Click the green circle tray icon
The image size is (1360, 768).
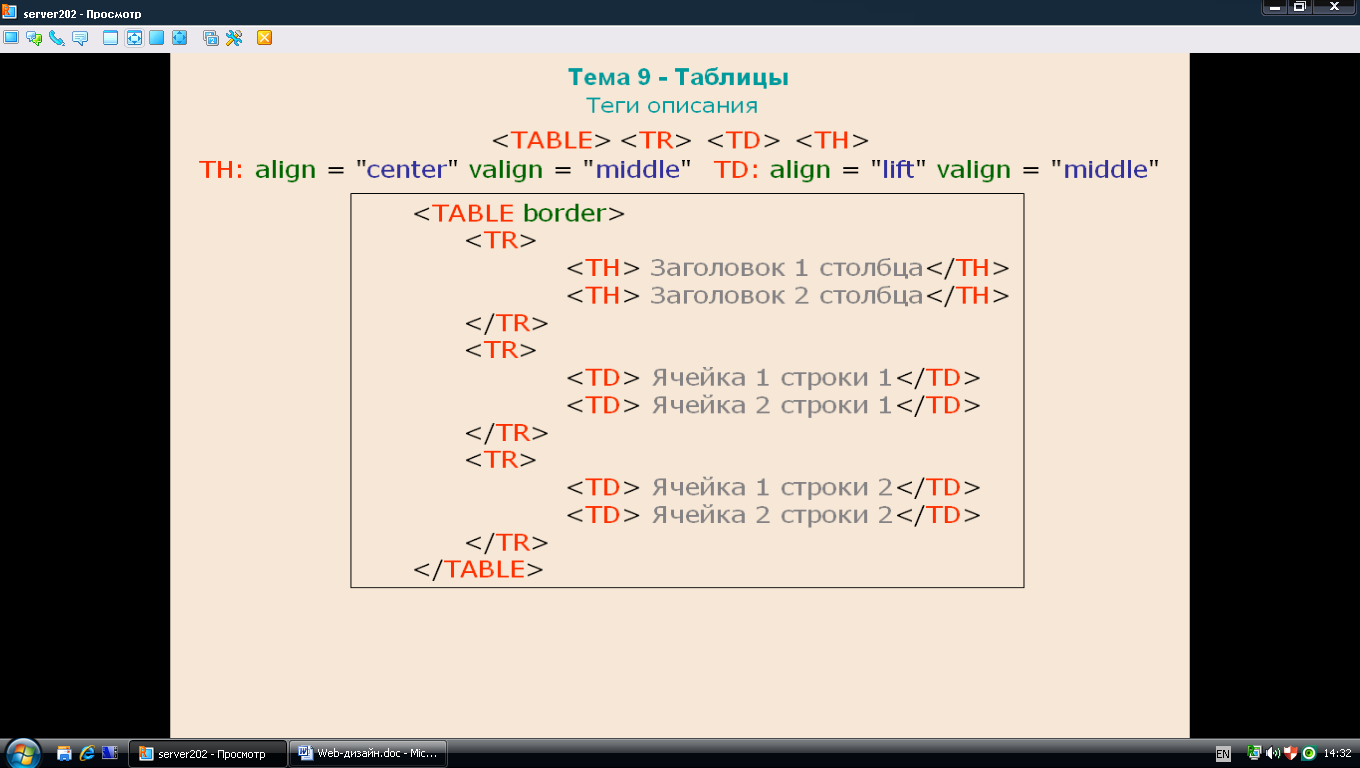tap(1308, 753)
